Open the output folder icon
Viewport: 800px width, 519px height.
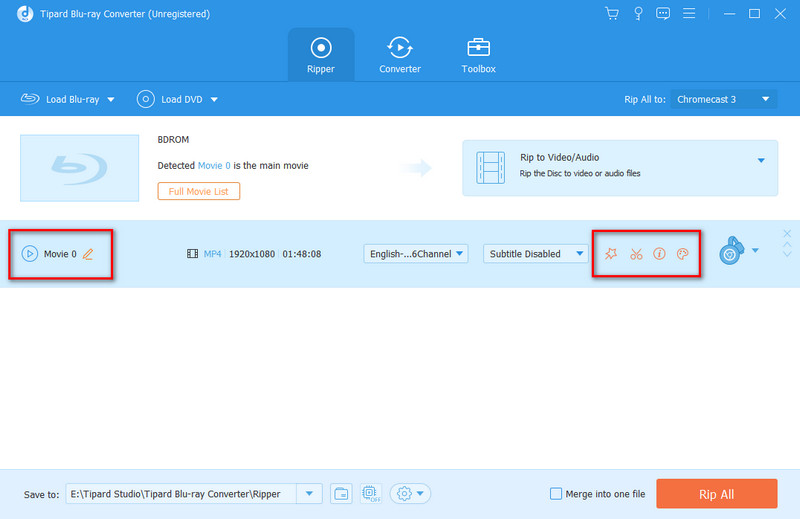coord(341,493)
